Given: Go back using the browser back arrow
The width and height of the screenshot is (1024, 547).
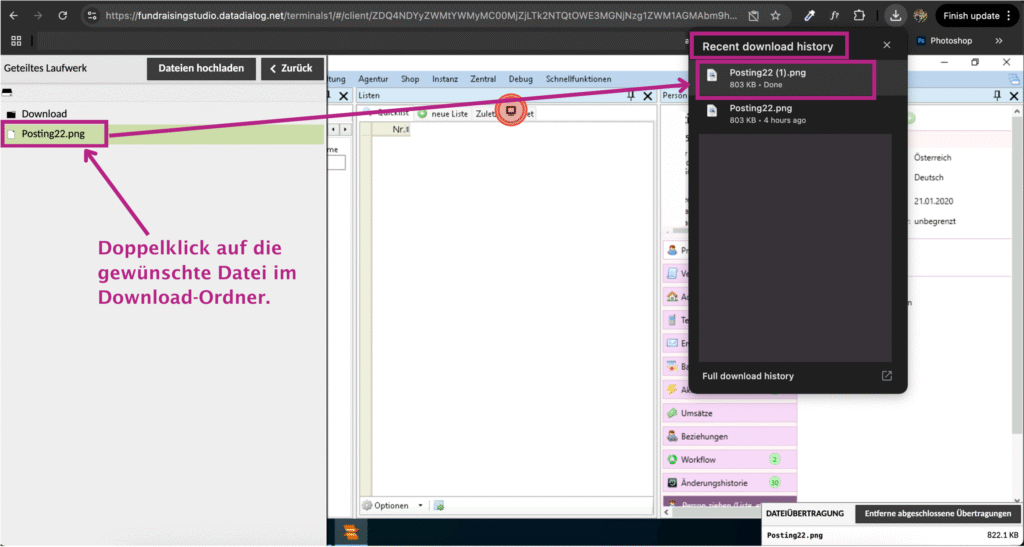Looking at the screenshot, I should pyautogui.click(x=14, y=16).
